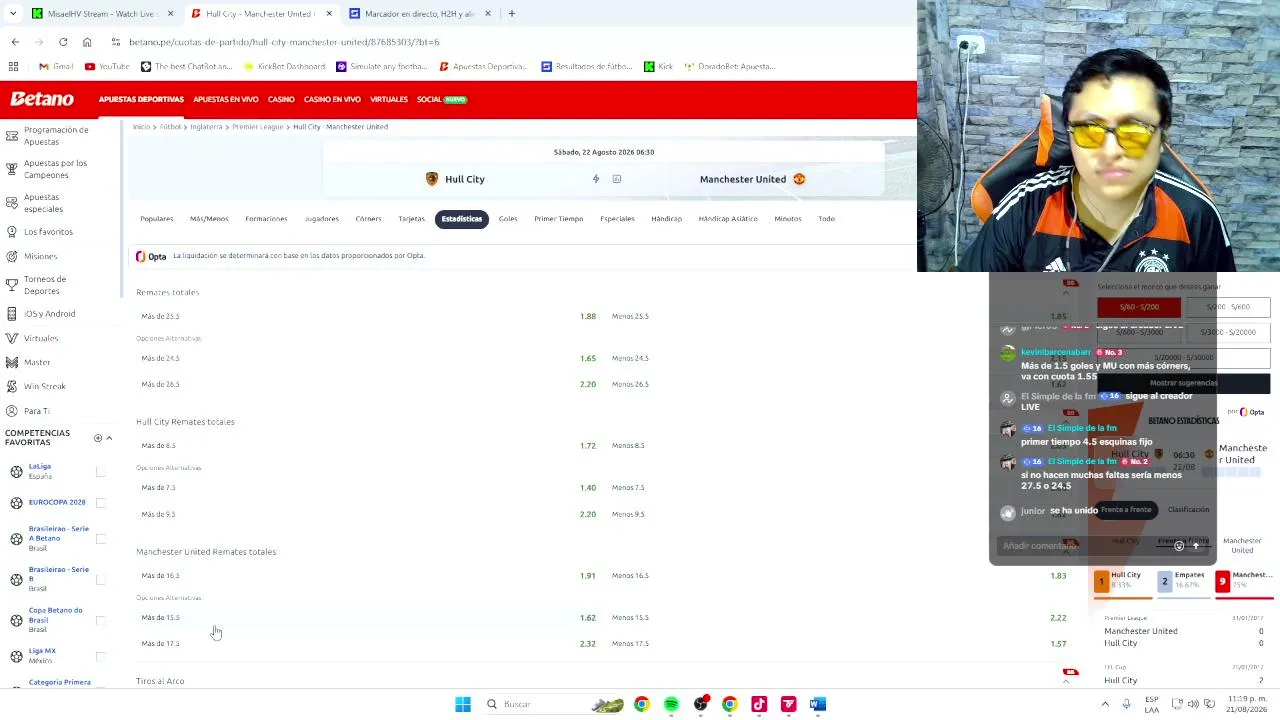
Task: Close the Hull City - Manchester United browser tab
Action: click(329, 14)
